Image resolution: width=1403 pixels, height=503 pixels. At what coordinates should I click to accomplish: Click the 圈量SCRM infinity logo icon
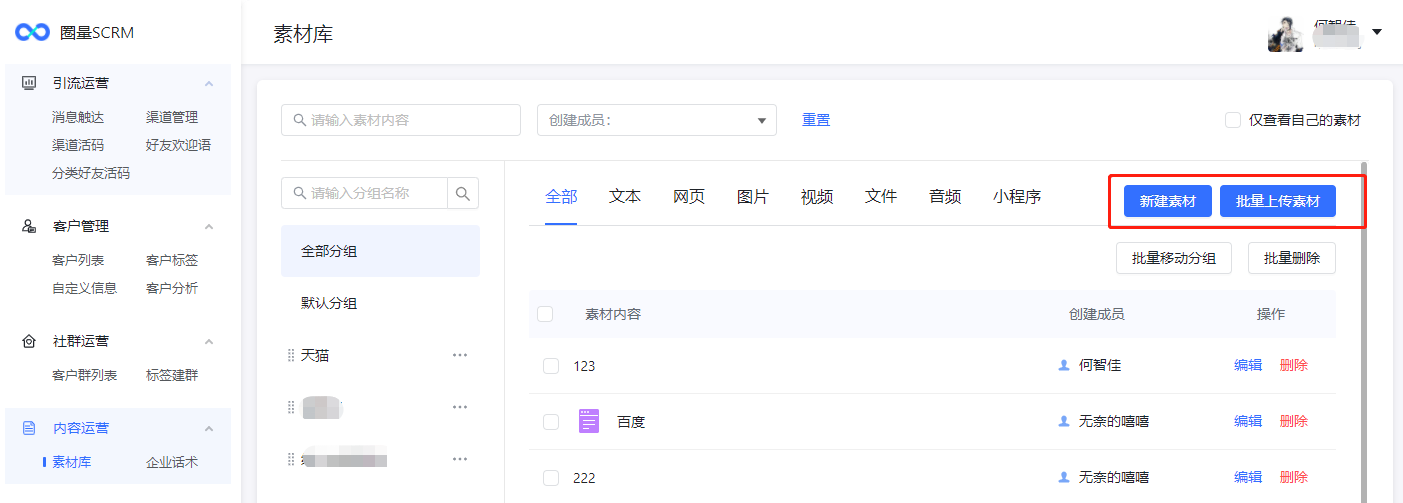click(x=32, y=32)
